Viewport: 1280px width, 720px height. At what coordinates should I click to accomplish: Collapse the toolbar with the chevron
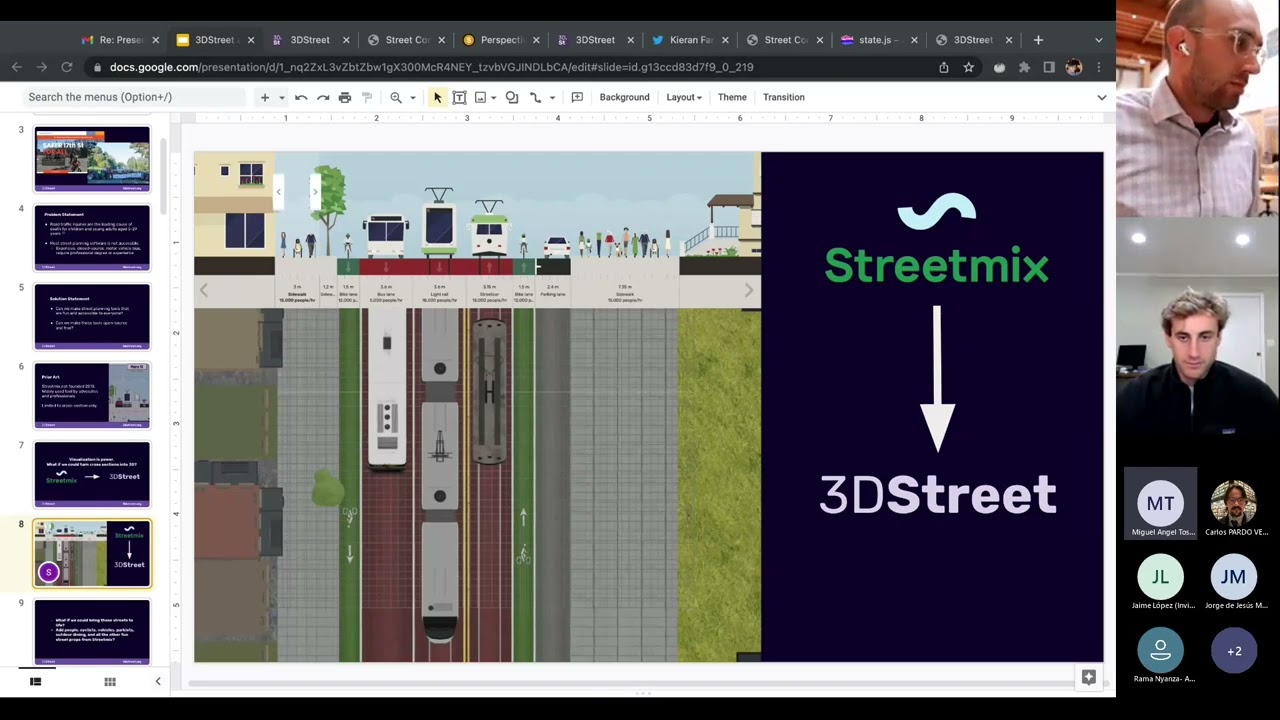pyautogui.click(x=1102, y=97)
